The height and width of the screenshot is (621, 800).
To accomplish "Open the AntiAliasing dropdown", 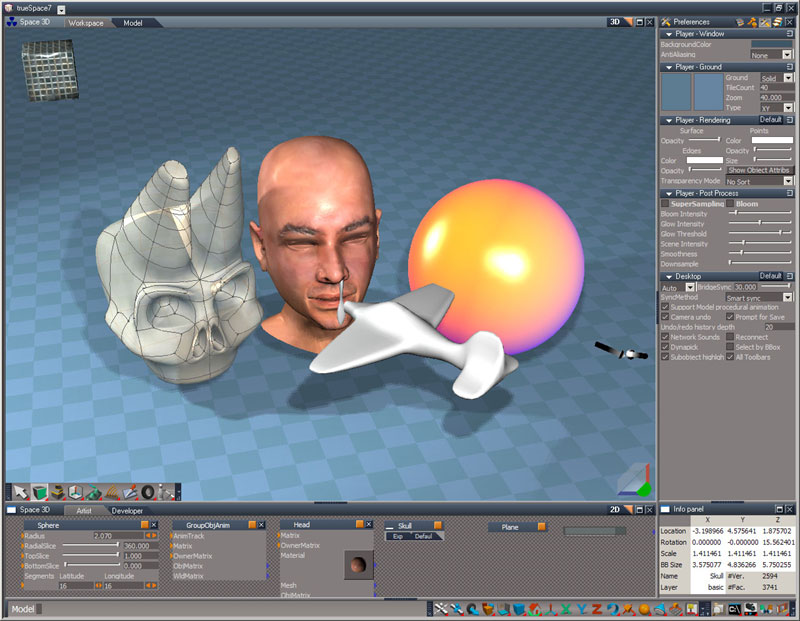I will (x=787, y=55).
